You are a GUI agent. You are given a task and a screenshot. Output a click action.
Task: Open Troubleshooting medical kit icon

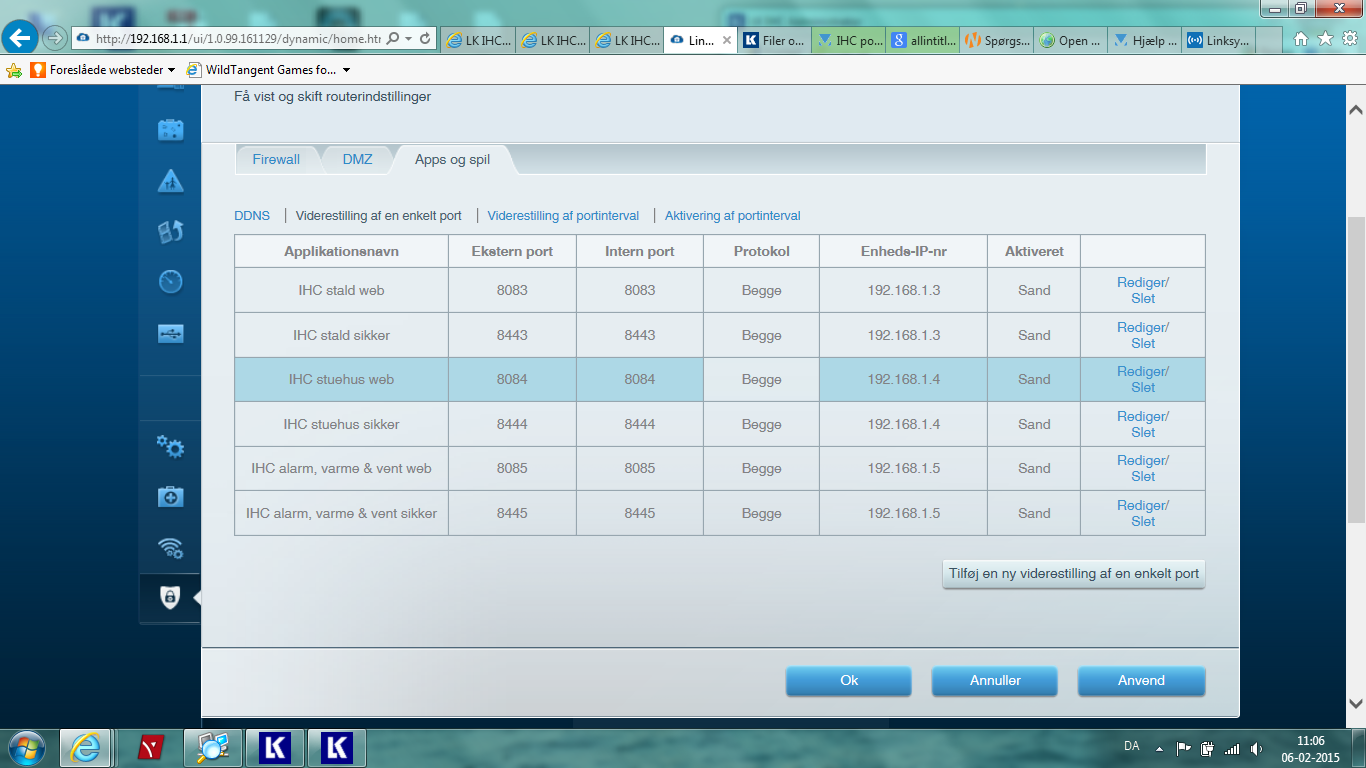pyautogui.click(x=171, y=497)
